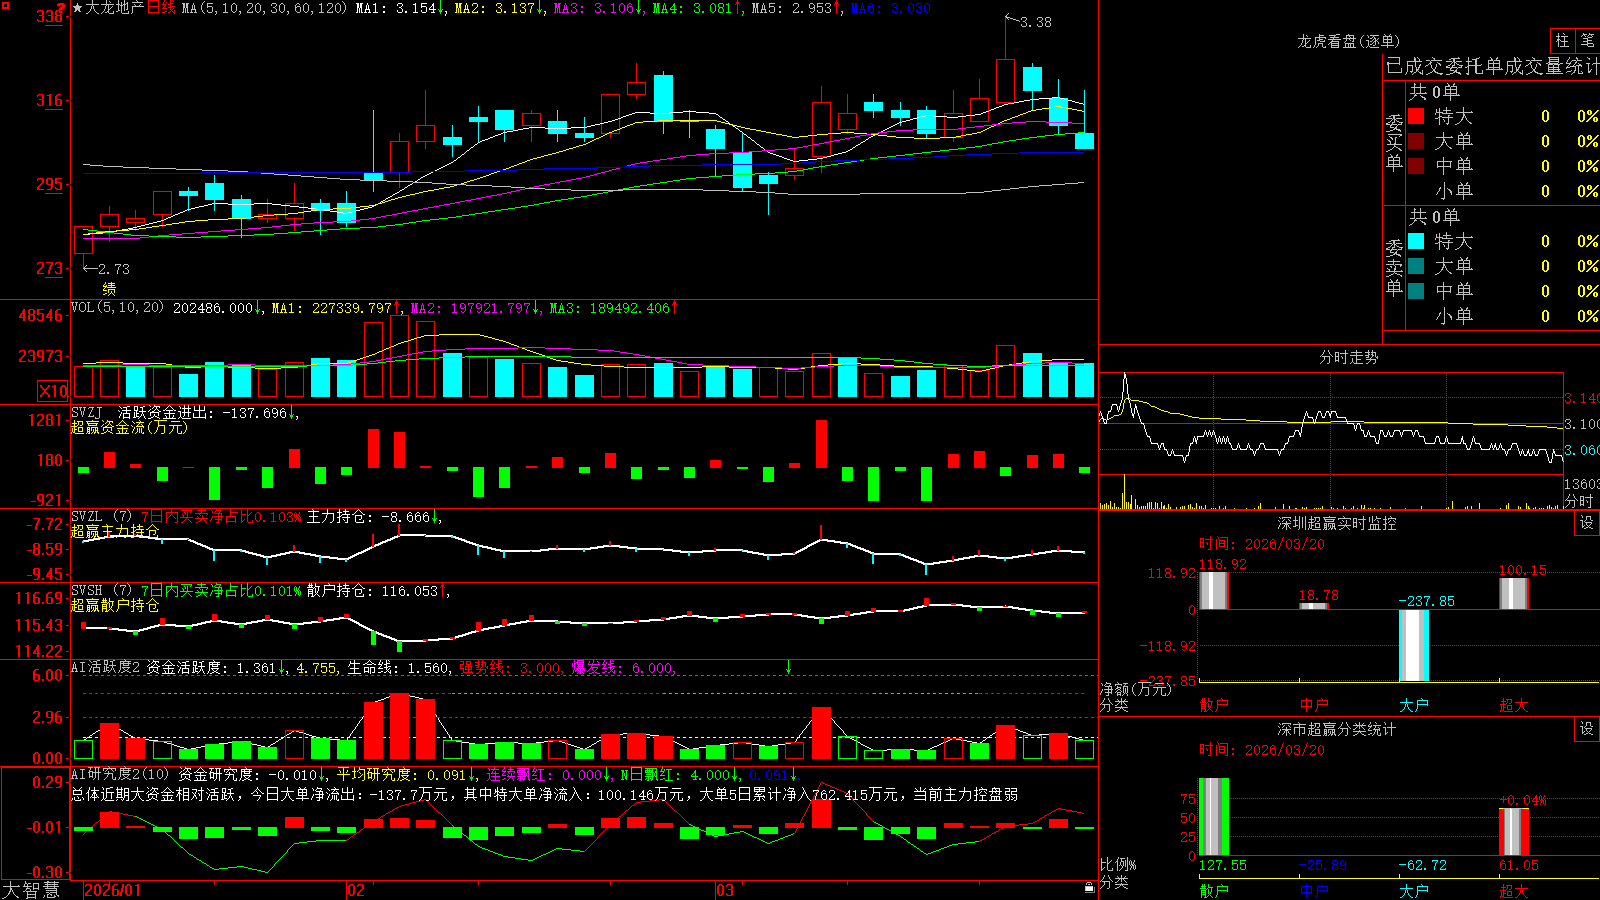Viewport: 1600px width, 900px height.
Task: Click the 2026/01 date marker
Action: point(113,890)
